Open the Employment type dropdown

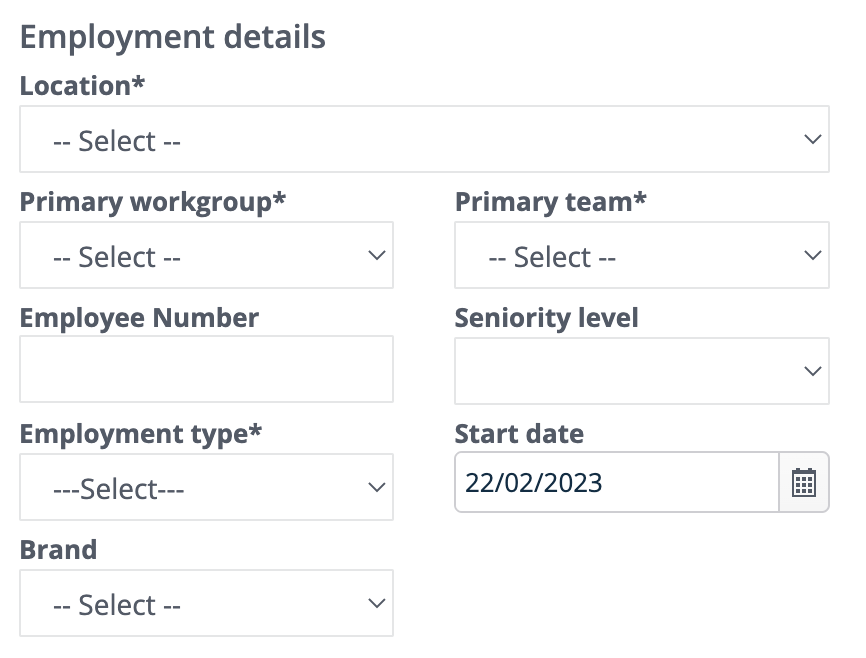(207, 487)
